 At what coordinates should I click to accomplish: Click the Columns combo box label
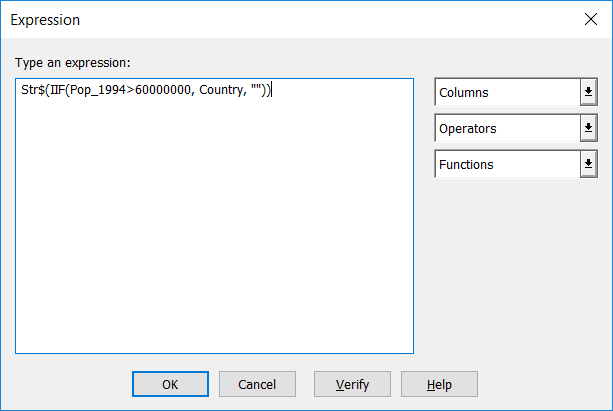(506, 93)
